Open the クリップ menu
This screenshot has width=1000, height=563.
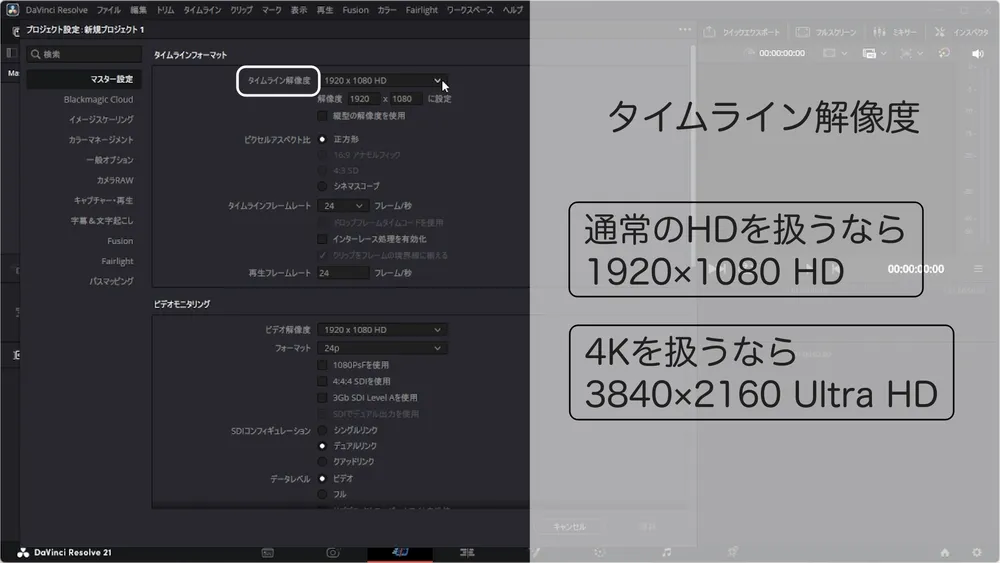tap(242, 10)
